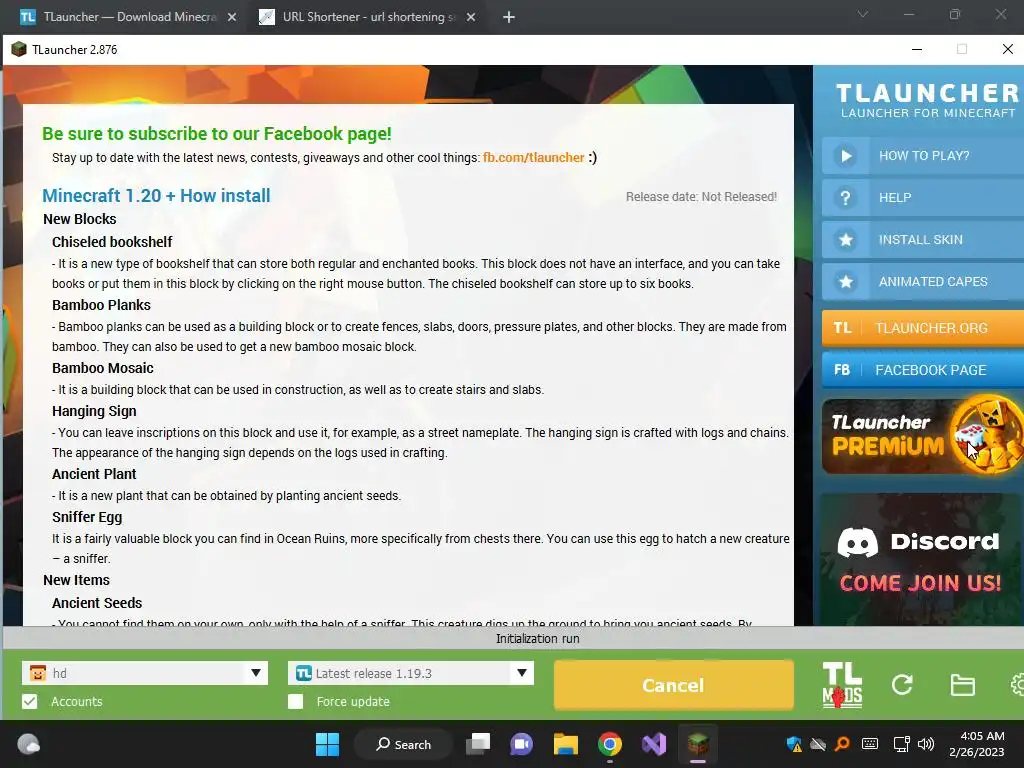This screenshot has width=1024, height=768.
Task: Open Windows Start menu
Action: point(327,744)
